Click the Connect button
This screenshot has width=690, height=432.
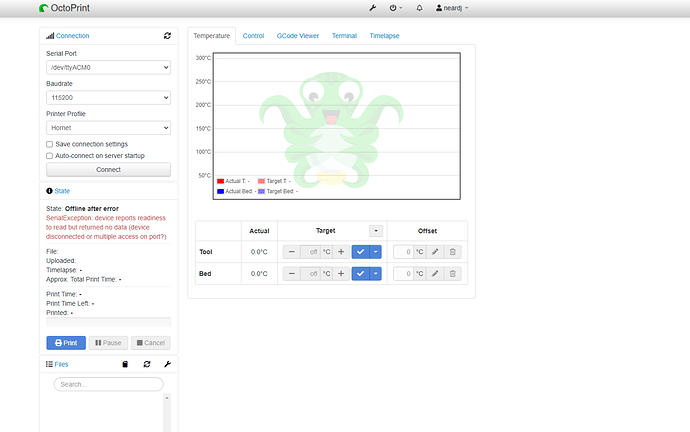coord(108,169)
